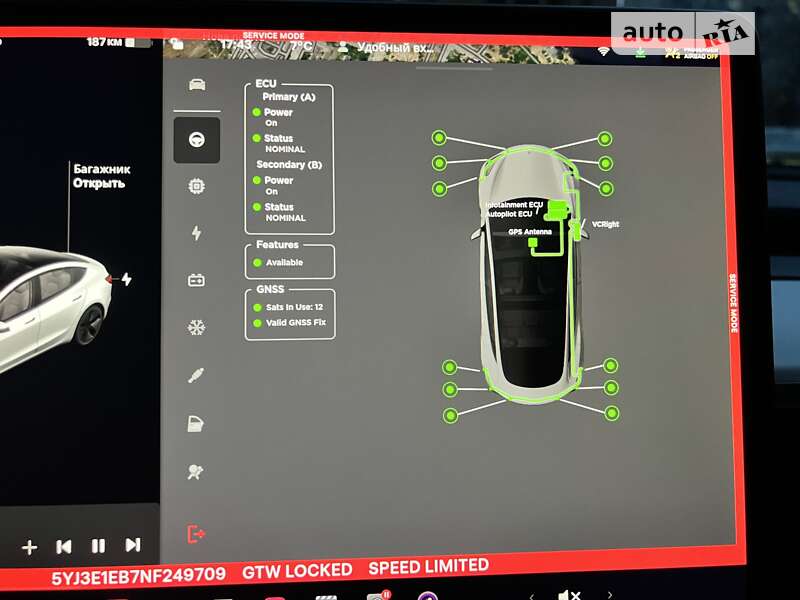Select the Infotainment ECU label on car
800x600 pixels.
(514, 205)
